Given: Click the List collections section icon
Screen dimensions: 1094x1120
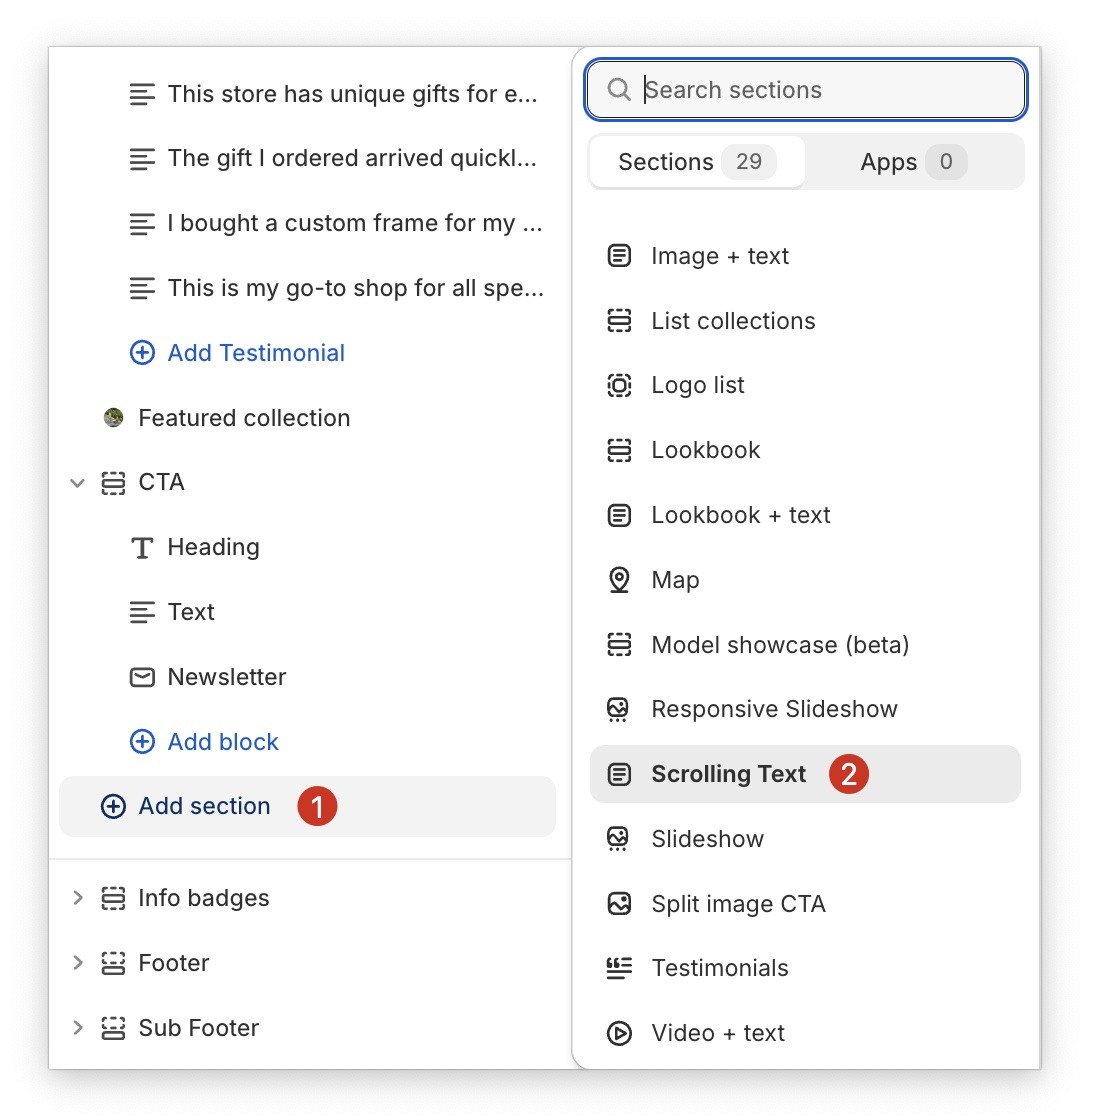Looking at the screenshot, I should (x=619, y=320).
